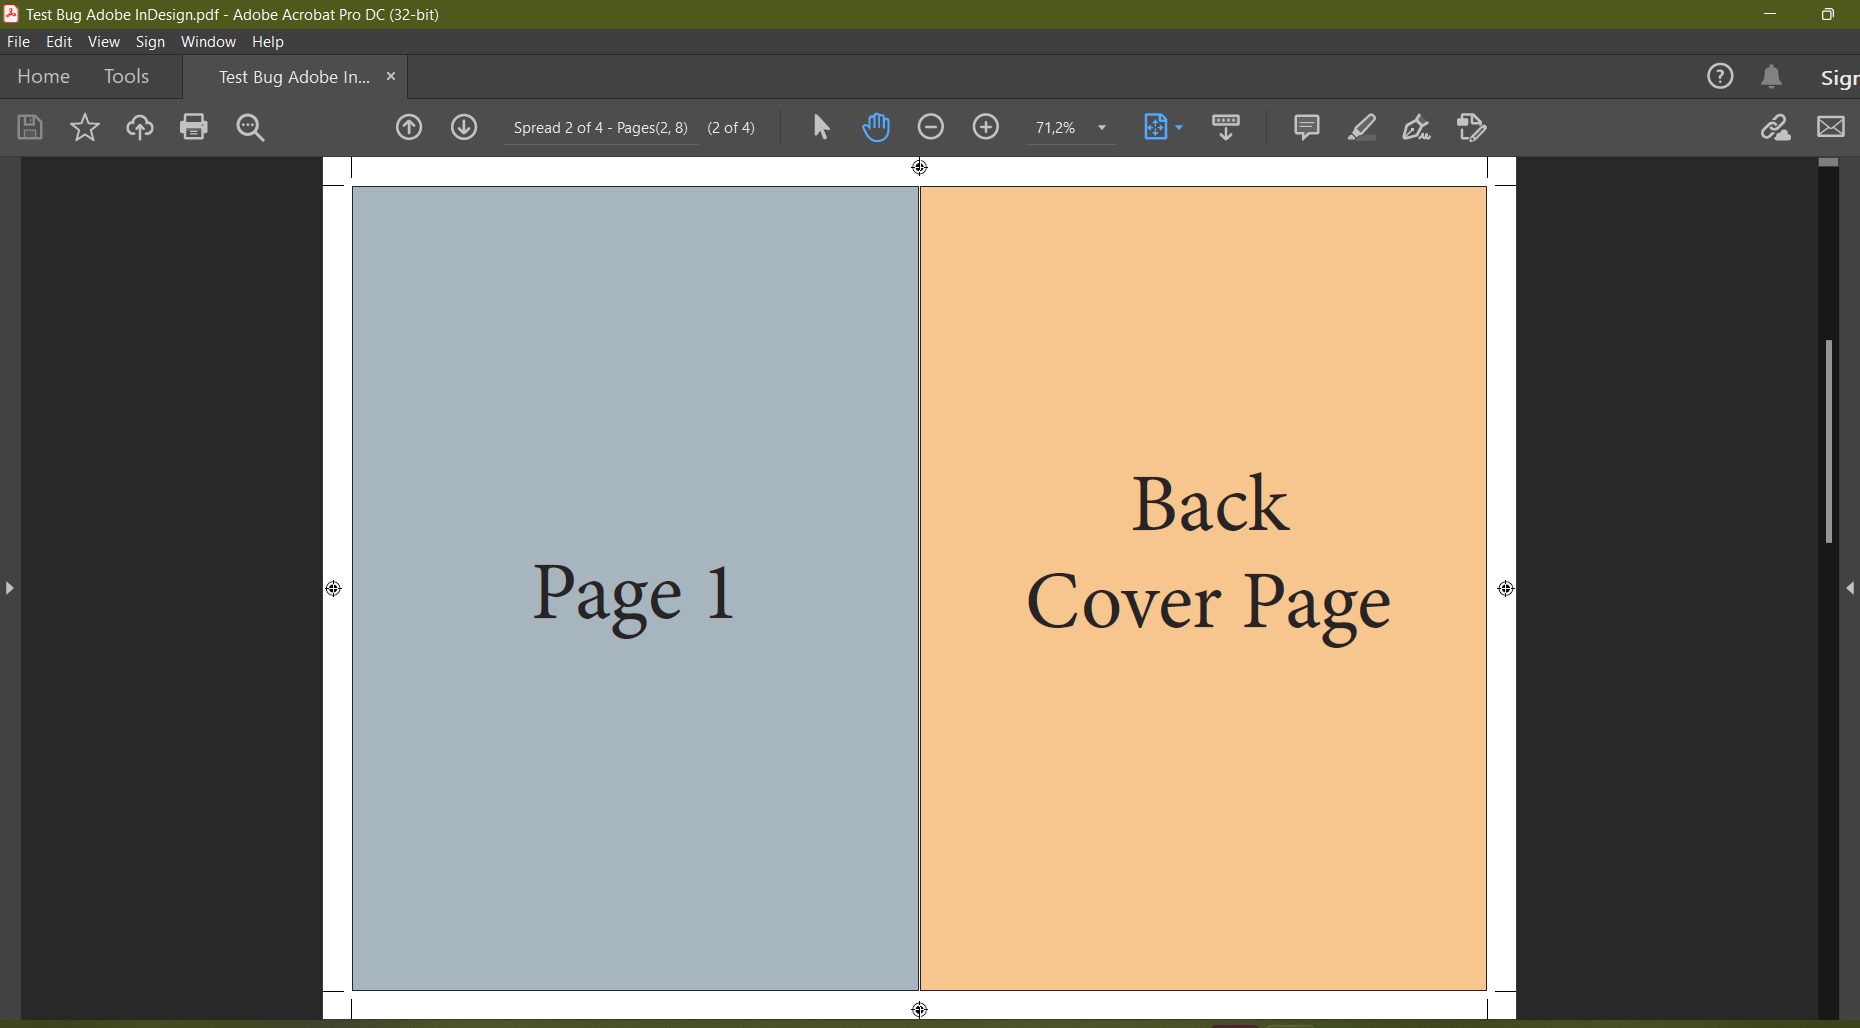
Task: Switch to the Tools tab
Action: click(x=127, y=77)
